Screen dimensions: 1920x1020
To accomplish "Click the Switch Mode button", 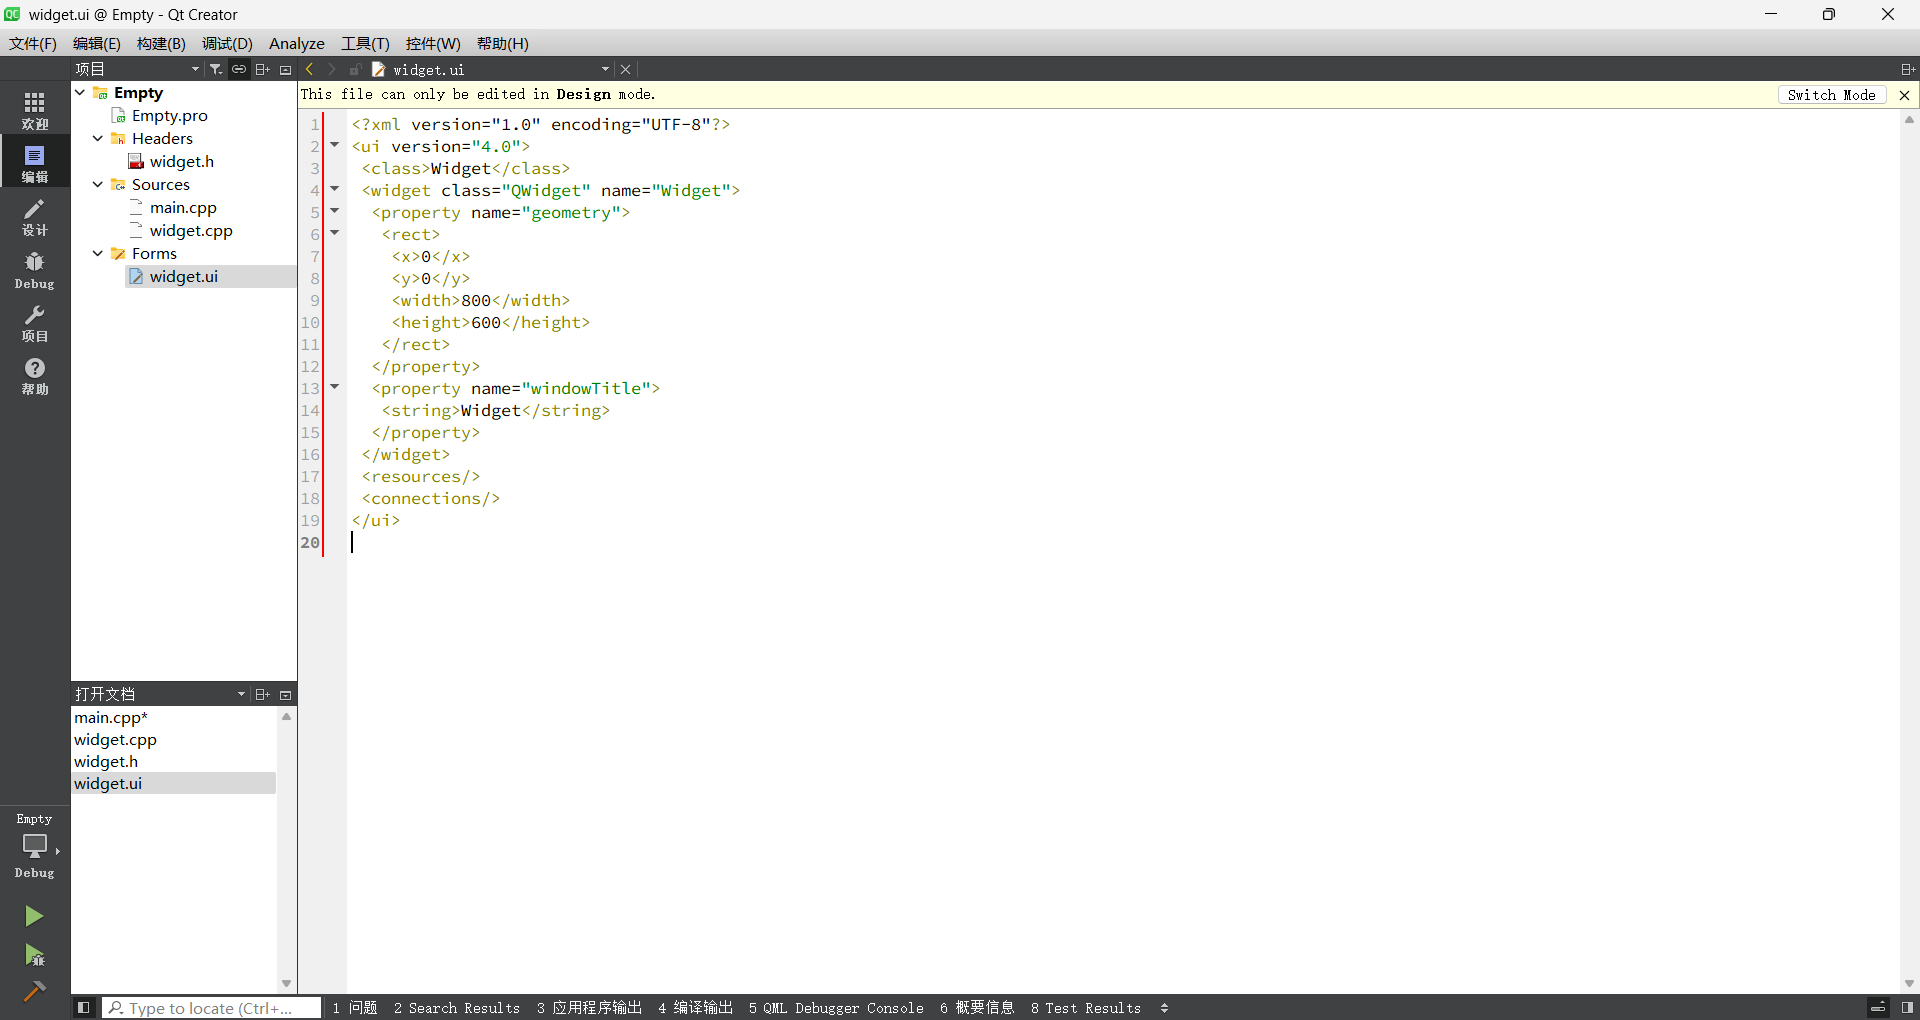I will tap(1831, 95).
